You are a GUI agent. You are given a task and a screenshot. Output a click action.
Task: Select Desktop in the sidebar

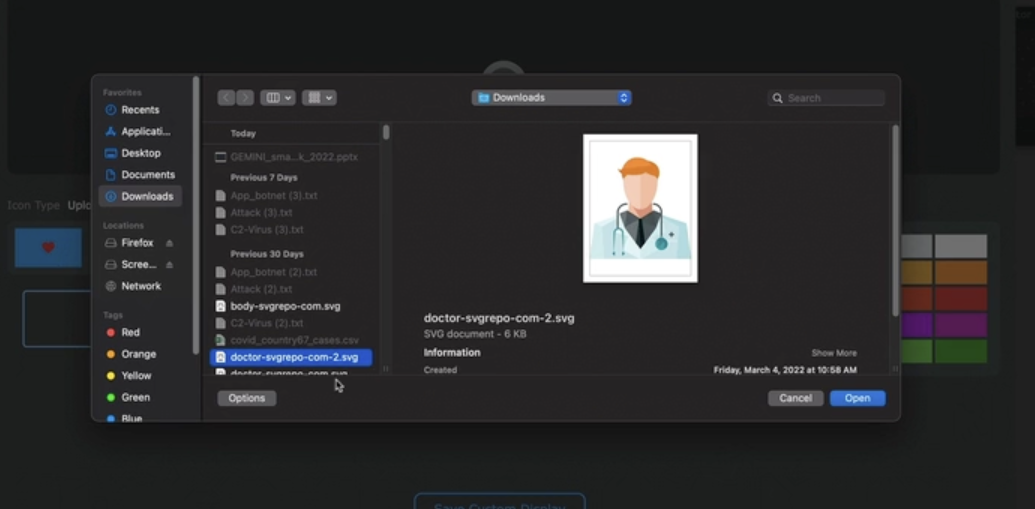pos(140,153)
